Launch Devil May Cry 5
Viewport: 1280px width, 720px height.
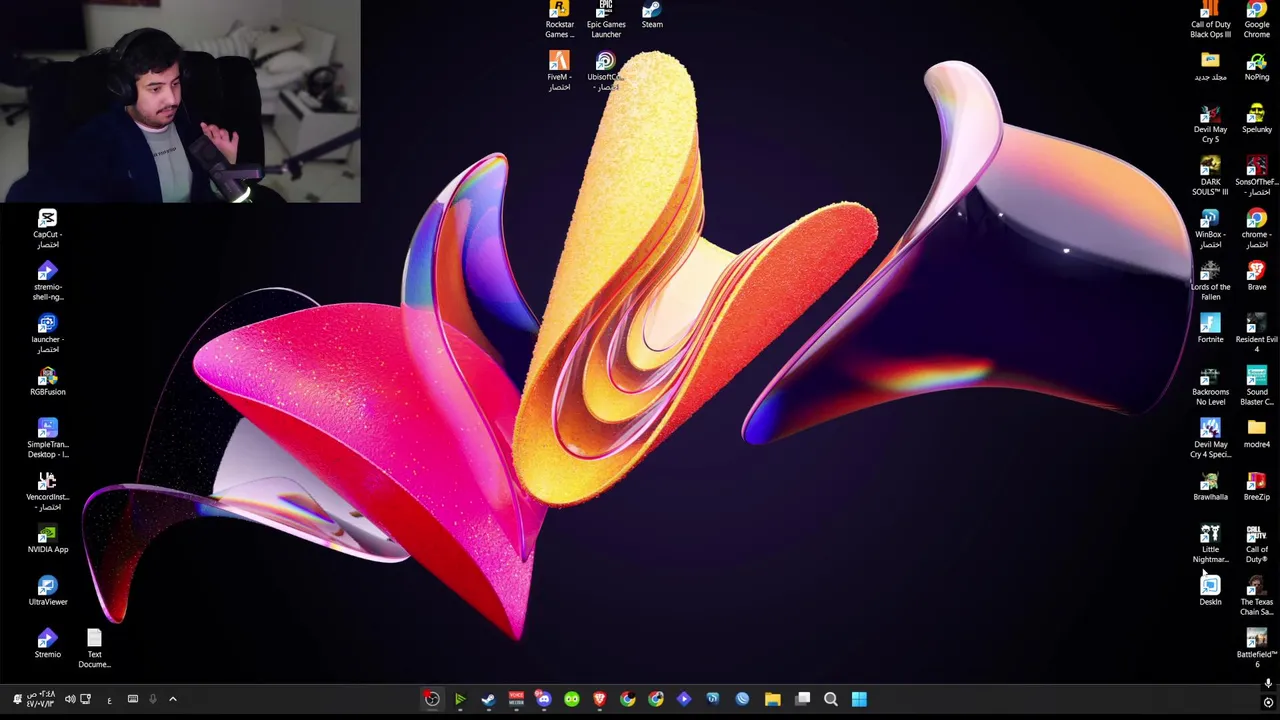pyautogui.click(x=1210, y=124)
